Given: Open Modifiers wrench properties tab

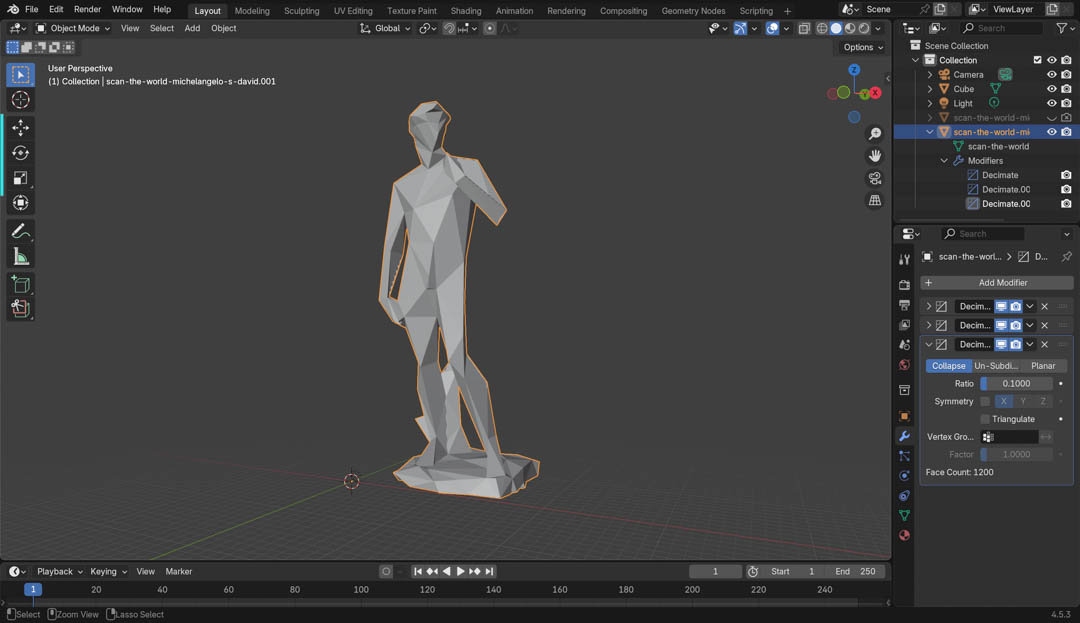Looking at the screenshot, I should (904, 436).
